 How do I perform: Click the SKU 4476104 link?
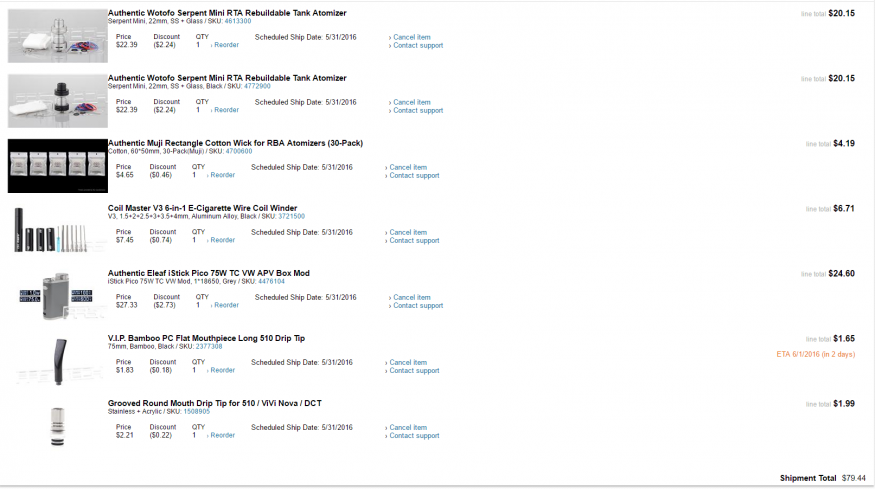(271, 281)
